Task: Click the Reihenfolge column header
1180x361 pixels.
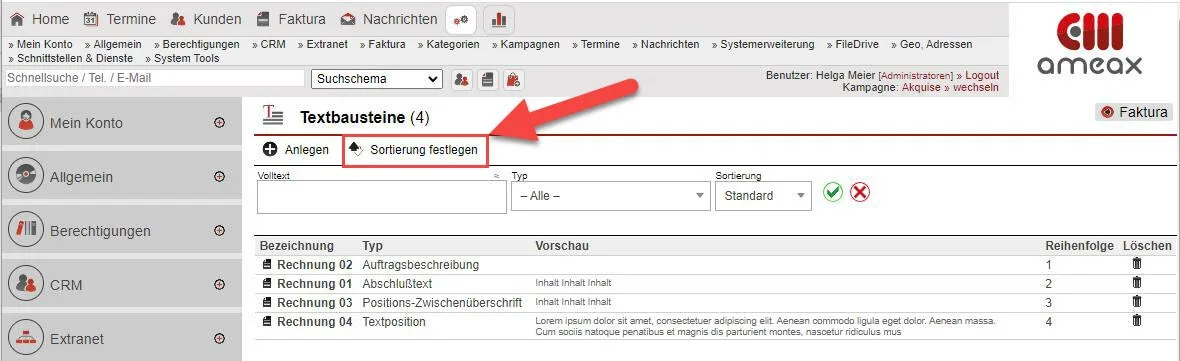Action: point(1079,246)
